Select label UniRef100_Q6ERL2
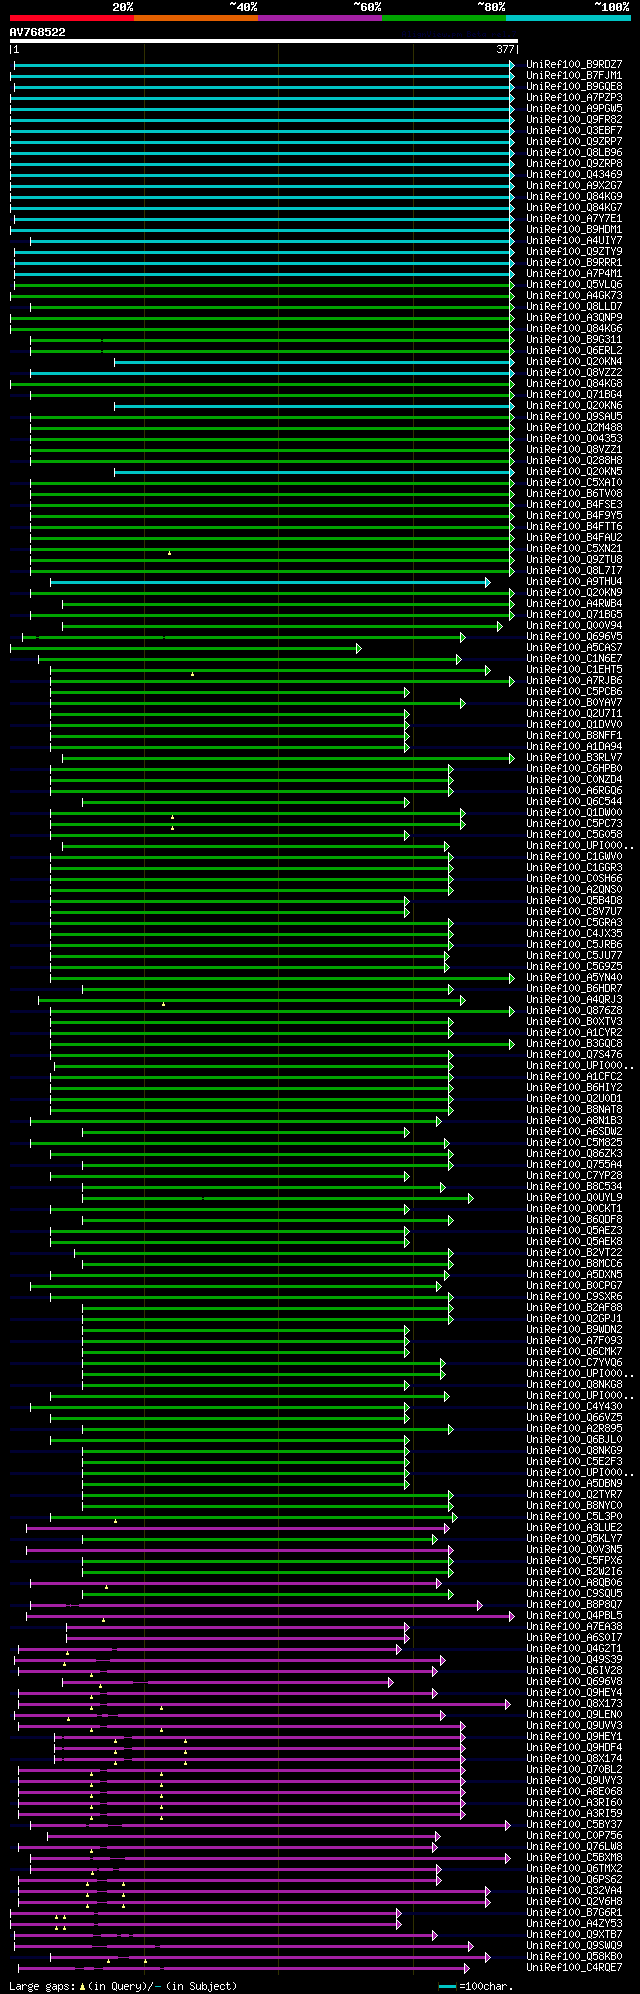 574,351
